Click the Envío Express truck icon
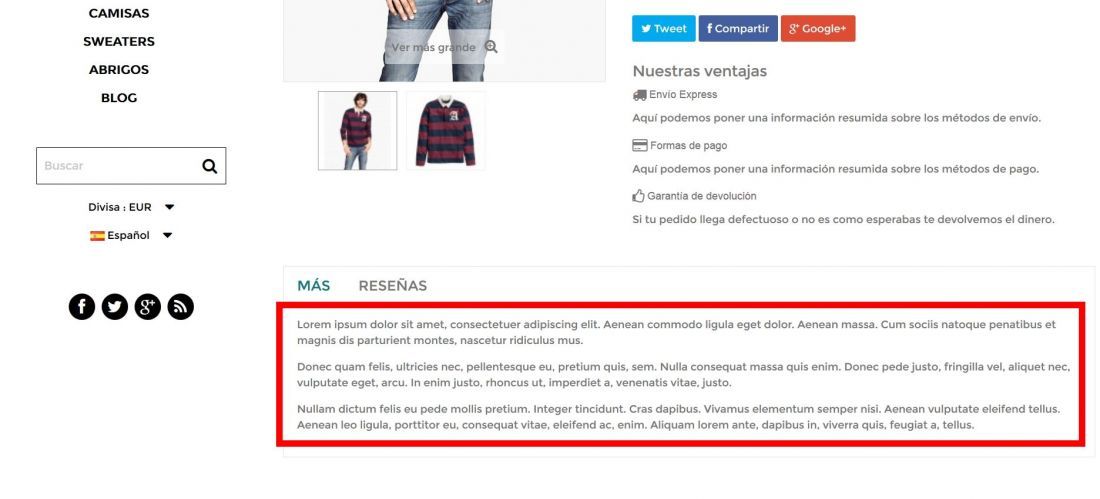This screenshot has height=499, width=1100. 639,95
